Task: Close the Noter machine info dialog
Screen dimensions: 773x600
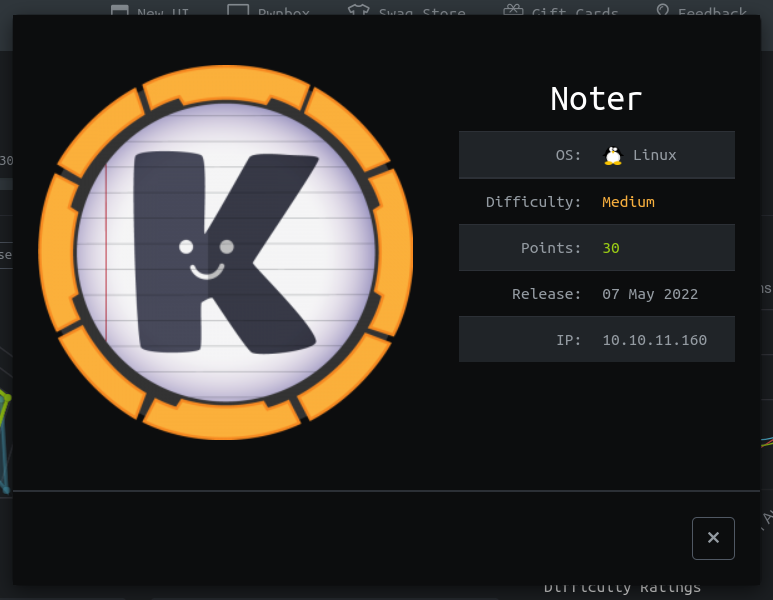Action: pos(713,538)
